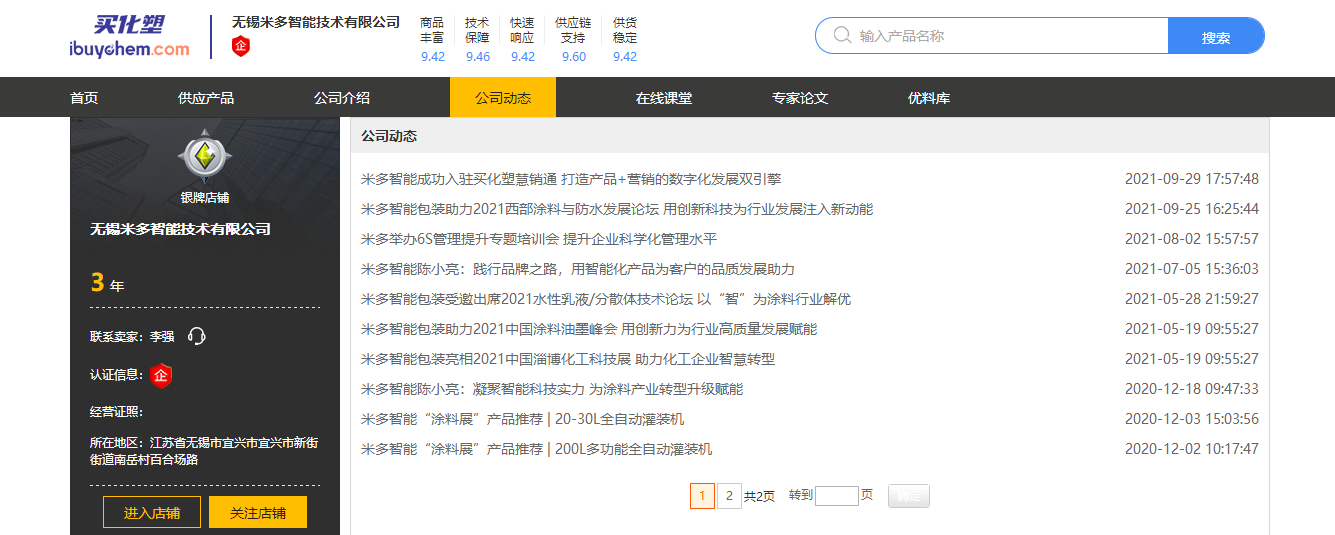Click timestamp 2020-12-18 09:47:33
This screenshot has width=1335, height=535.
tap(1192, 389)
